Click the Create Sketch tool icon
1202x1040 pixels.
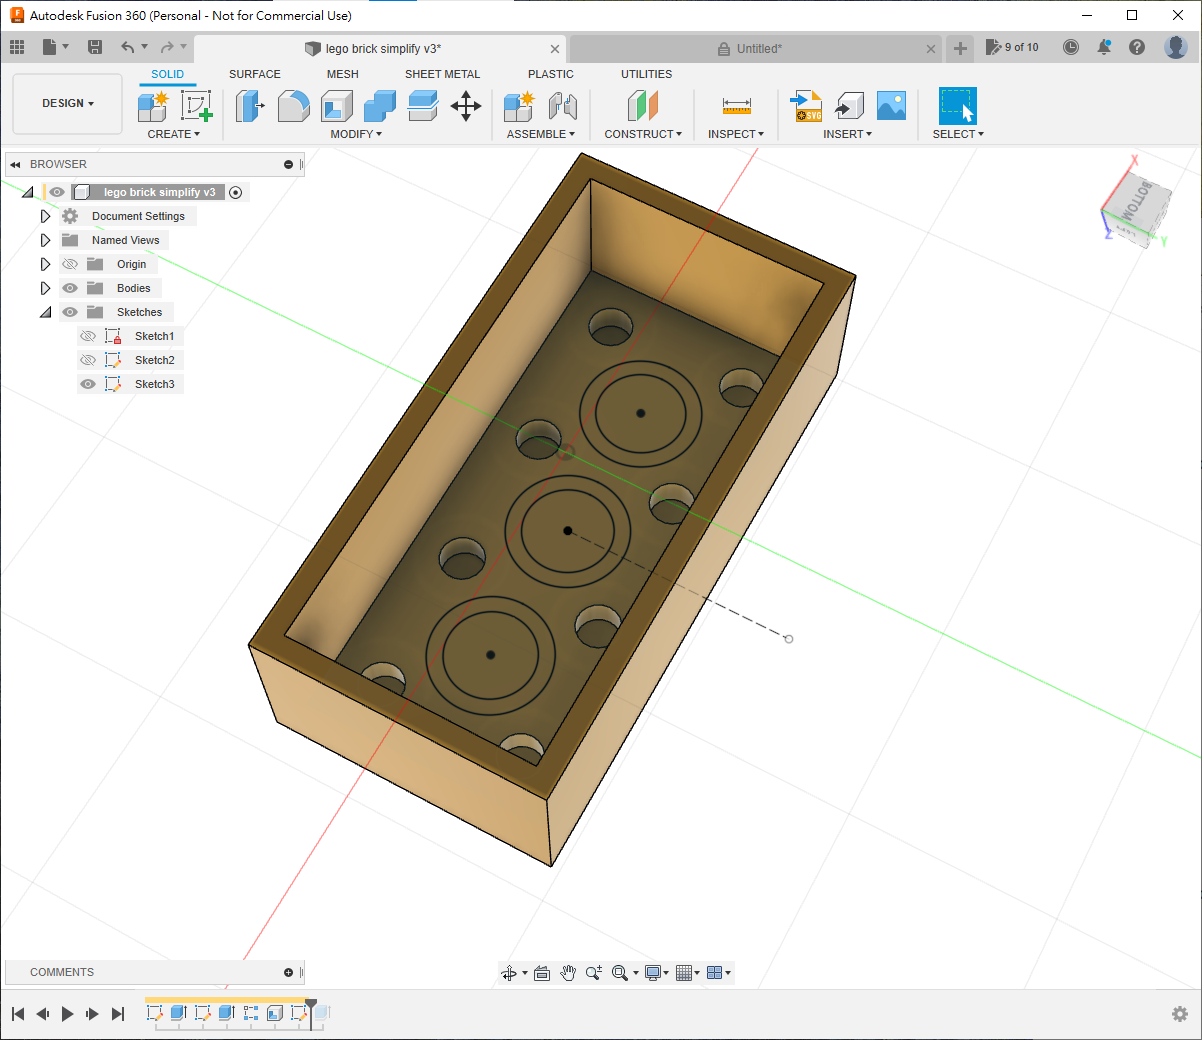tap(196, 106)
